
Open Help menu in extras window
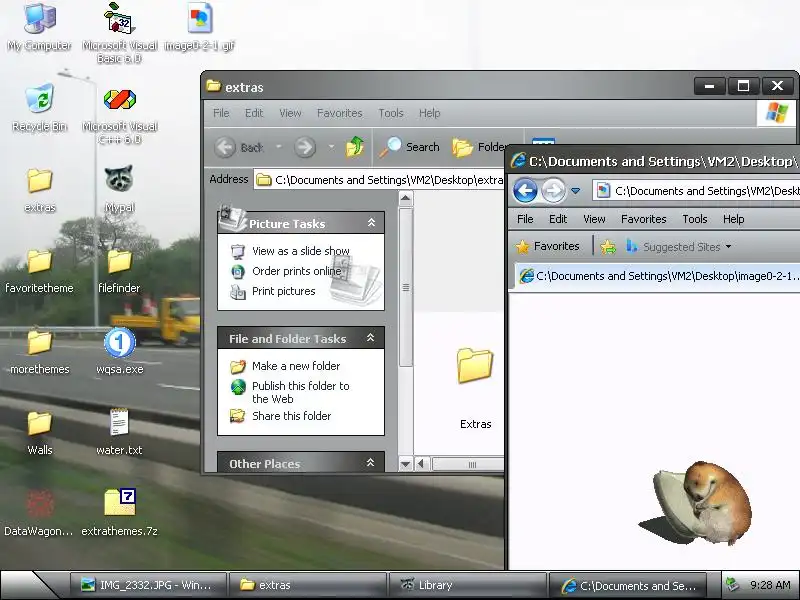pos(430,113)
